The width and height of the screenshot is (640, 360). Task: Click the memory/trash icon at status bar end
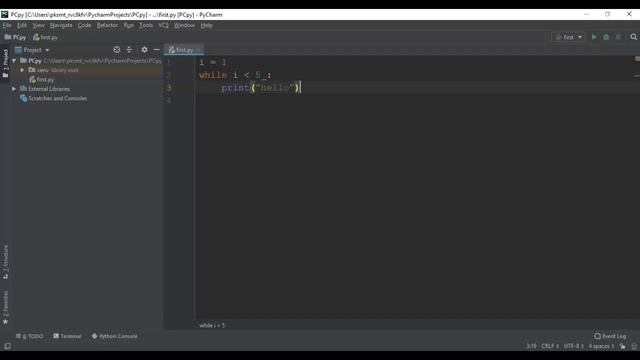pos(634,346)
